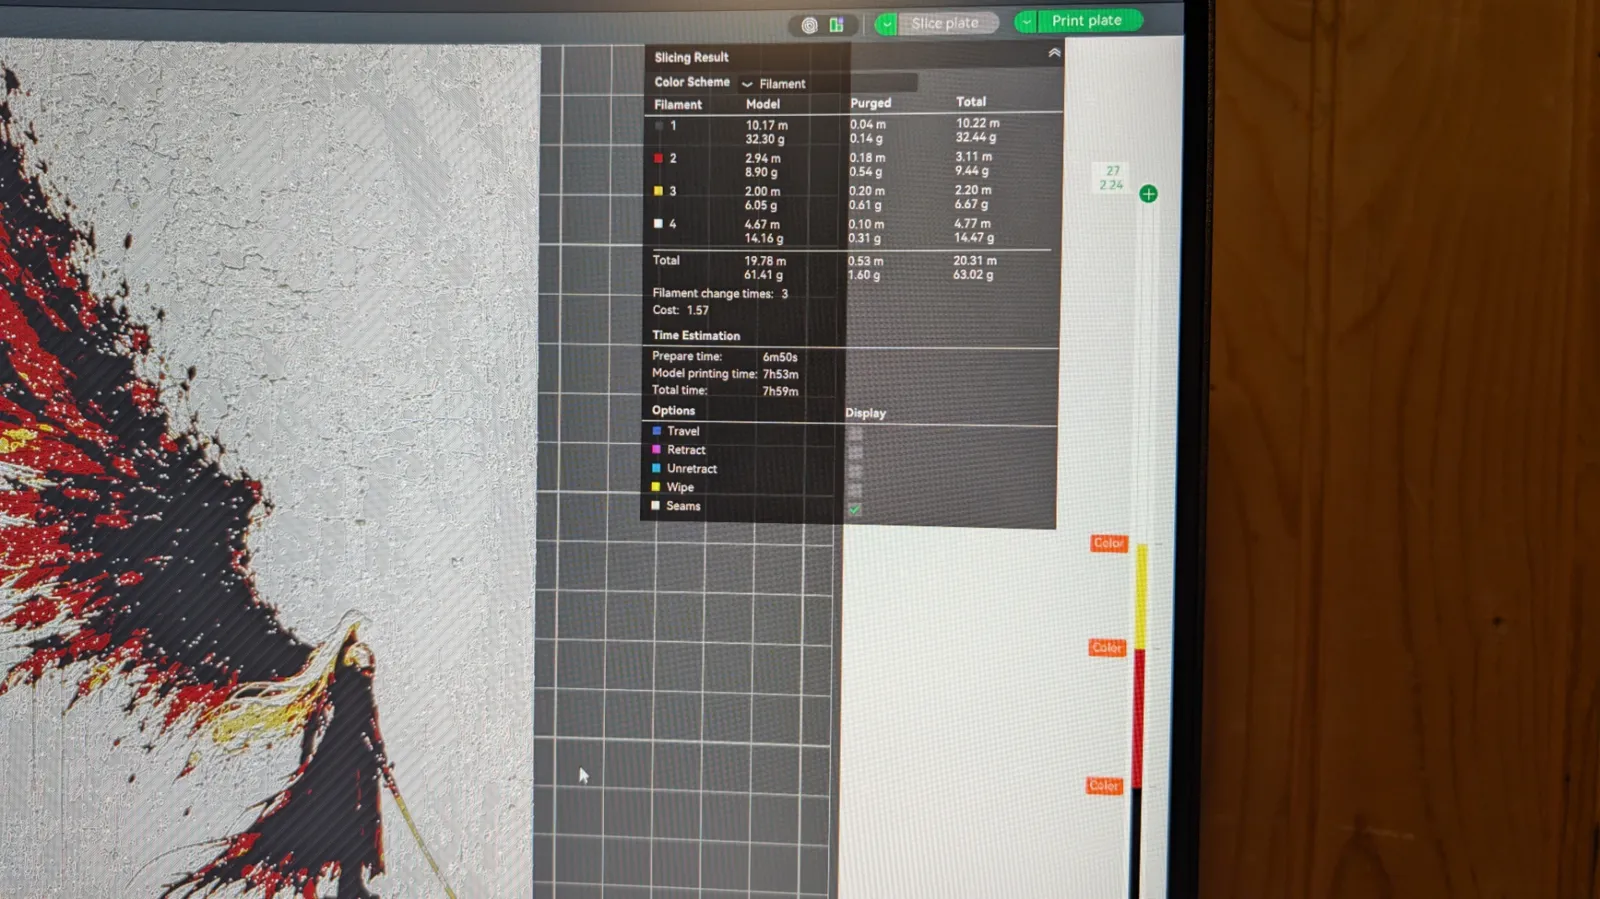Viewport: 1600px width, 899px height.
Task: Toggle the Retract display checkbox
Action: [855, 452]
